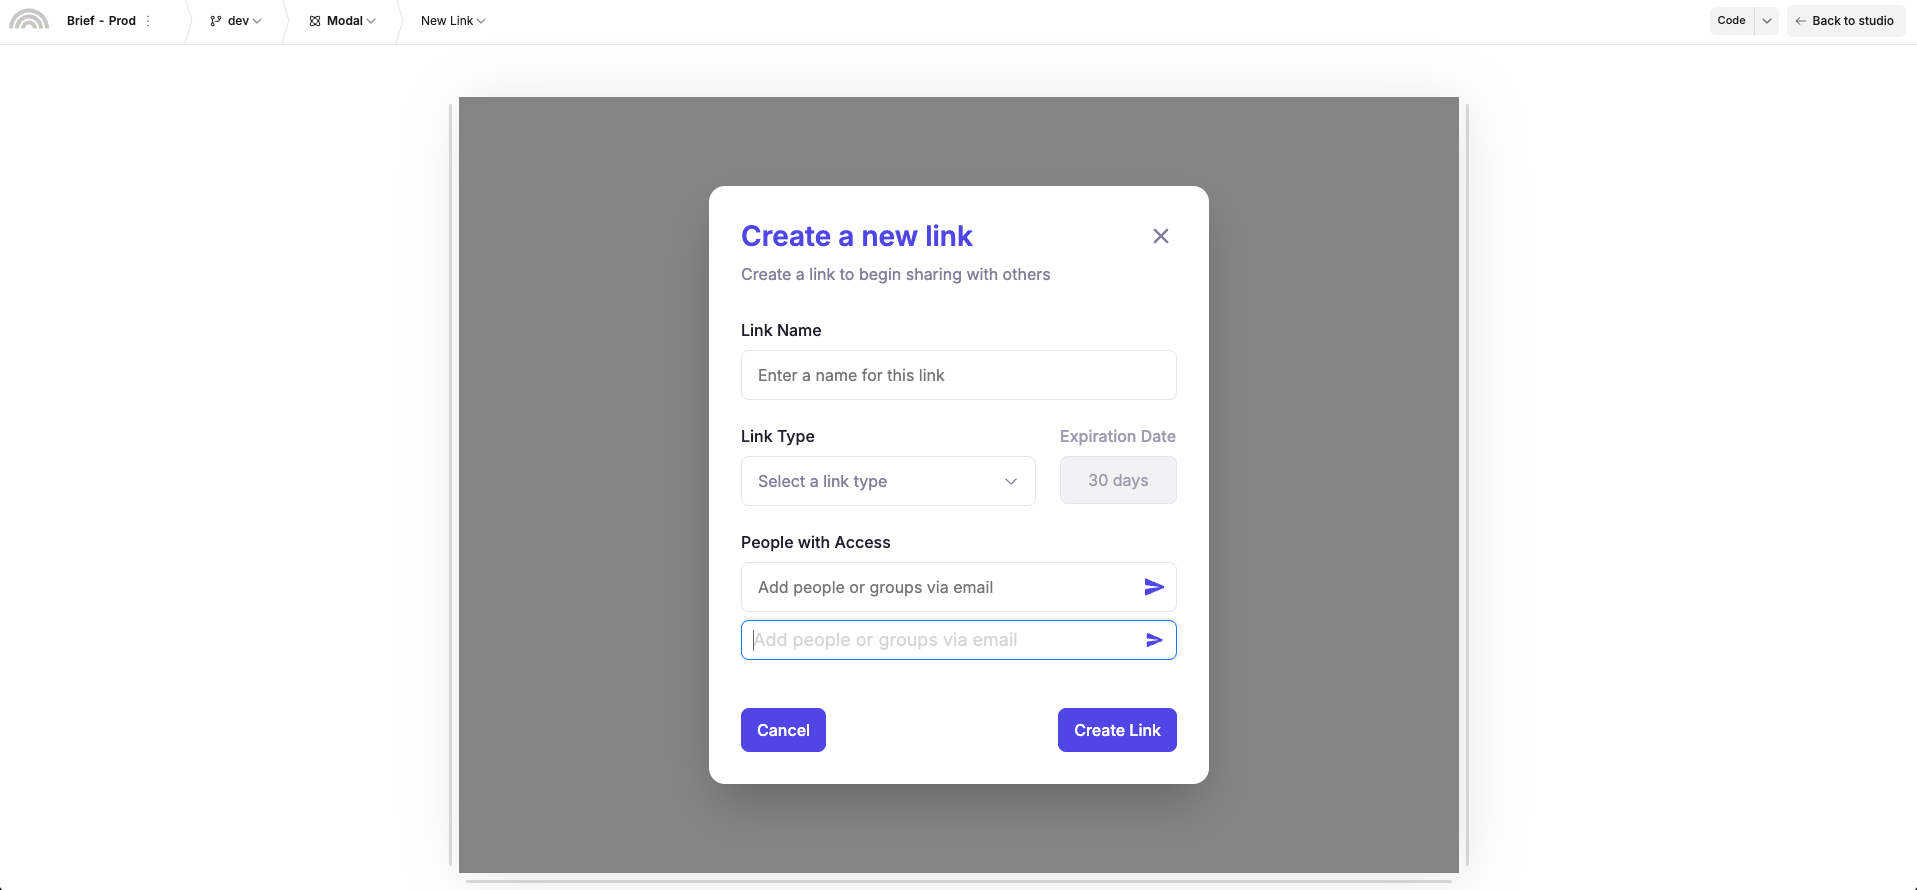
Task: Open the Modal component dropdown
Action: point(371,21)
